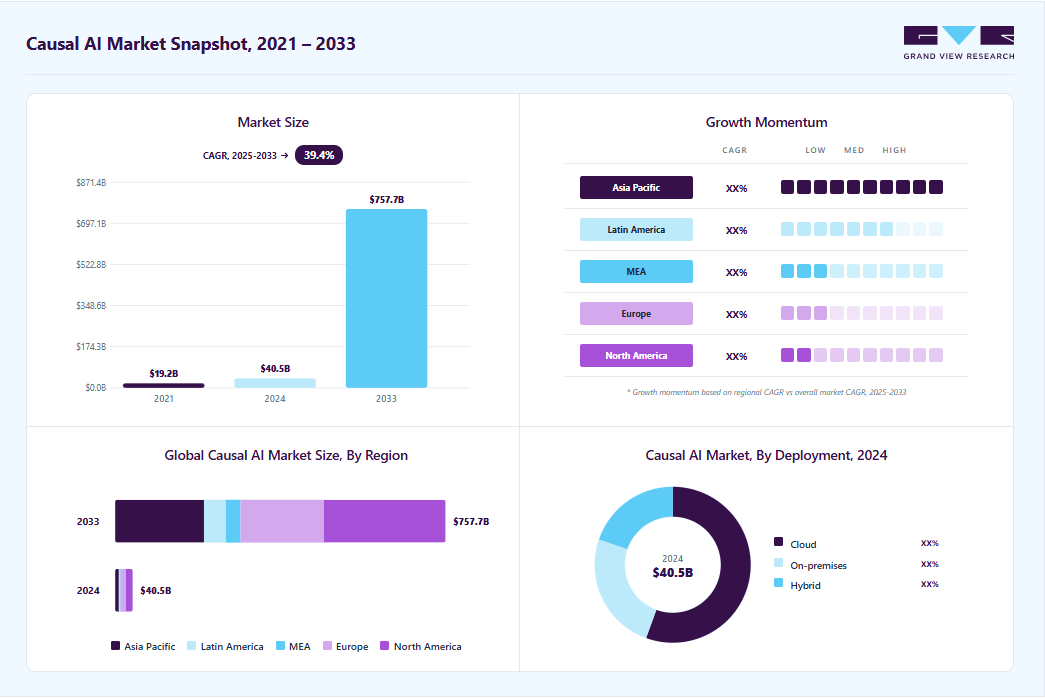
Task: Select the Latin America region label
Action: click(x=636, y=229)
